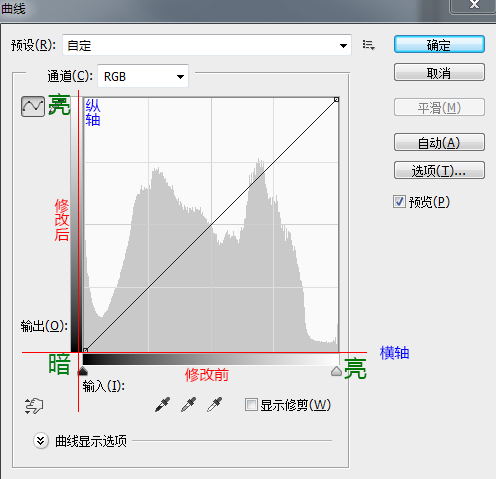Enable the 显示修剪(W) checkbox
This screenshot has height=479, width=496.
tap(251, 405)
